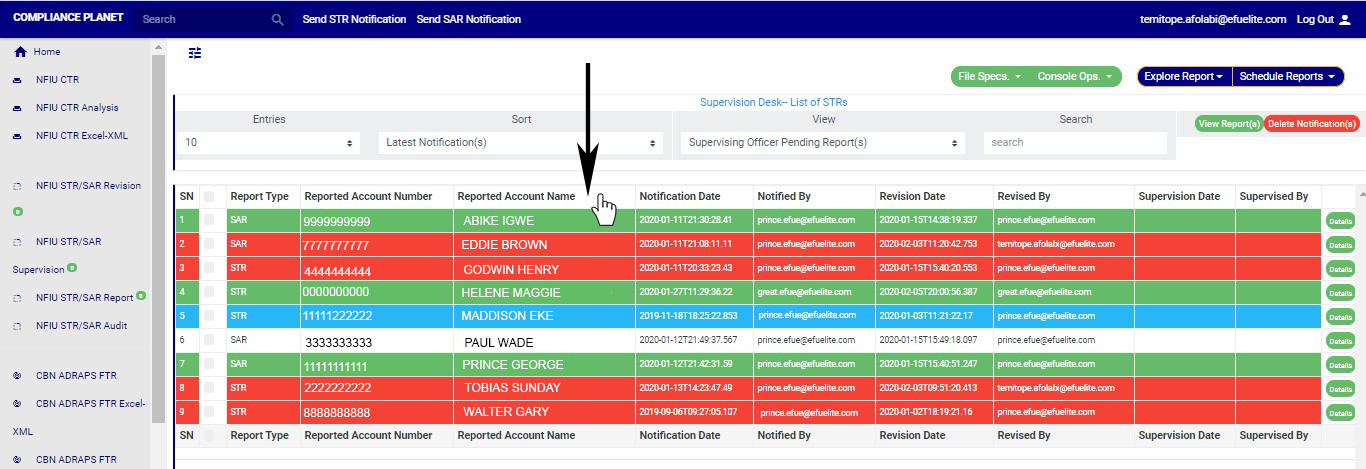Tick the checkbox for ABIKE IGWE row

tap(210, 220)
